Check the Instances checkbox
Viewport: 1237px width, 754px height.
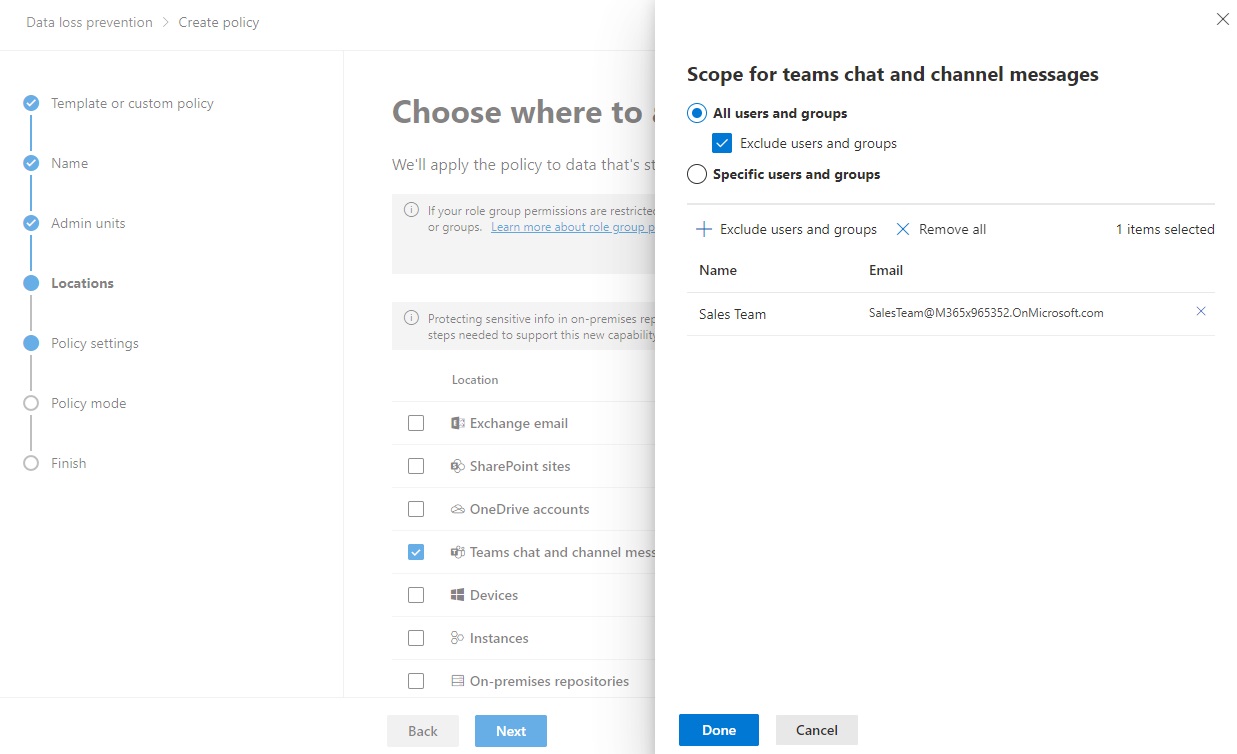[x=416, y=638]
